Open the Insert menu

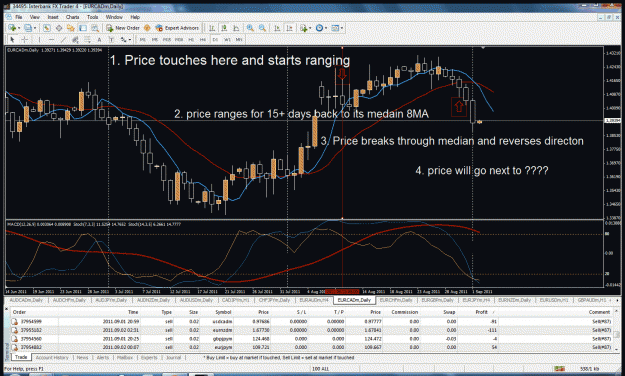(x=53, y=17)
